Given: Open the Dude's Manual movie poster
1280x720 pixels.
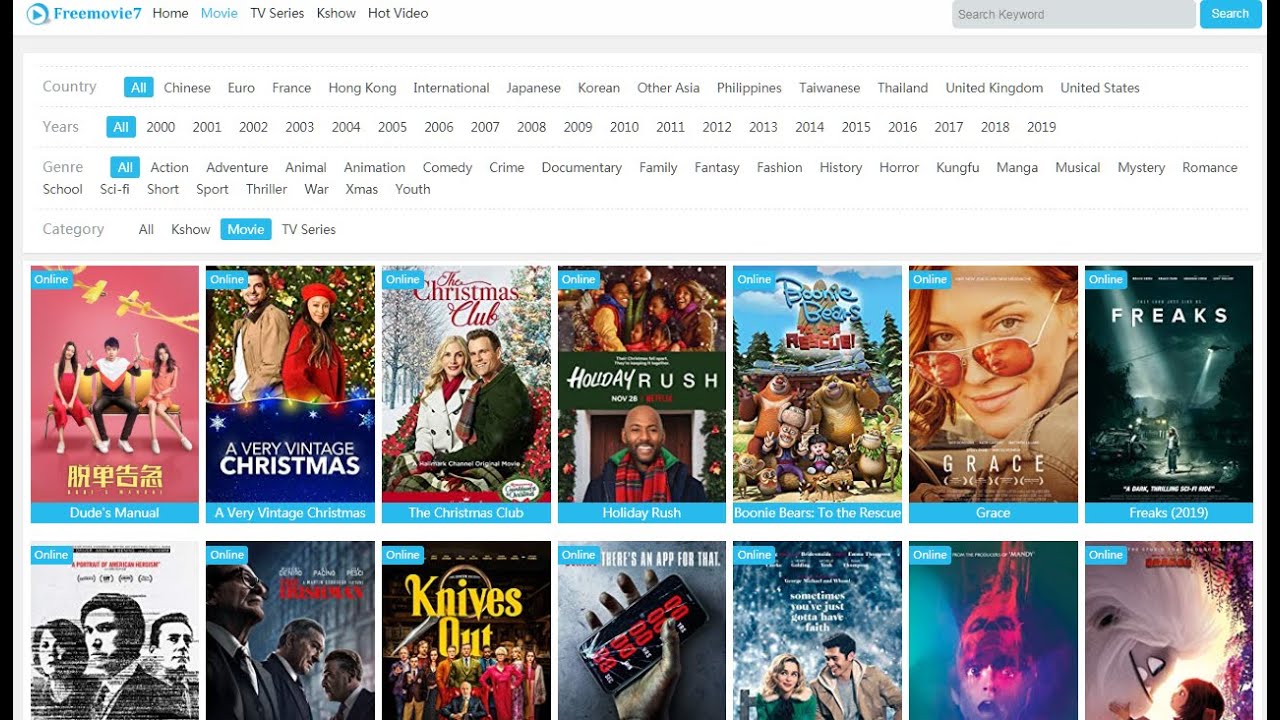Looking at the screenshot, I should 115,384.
